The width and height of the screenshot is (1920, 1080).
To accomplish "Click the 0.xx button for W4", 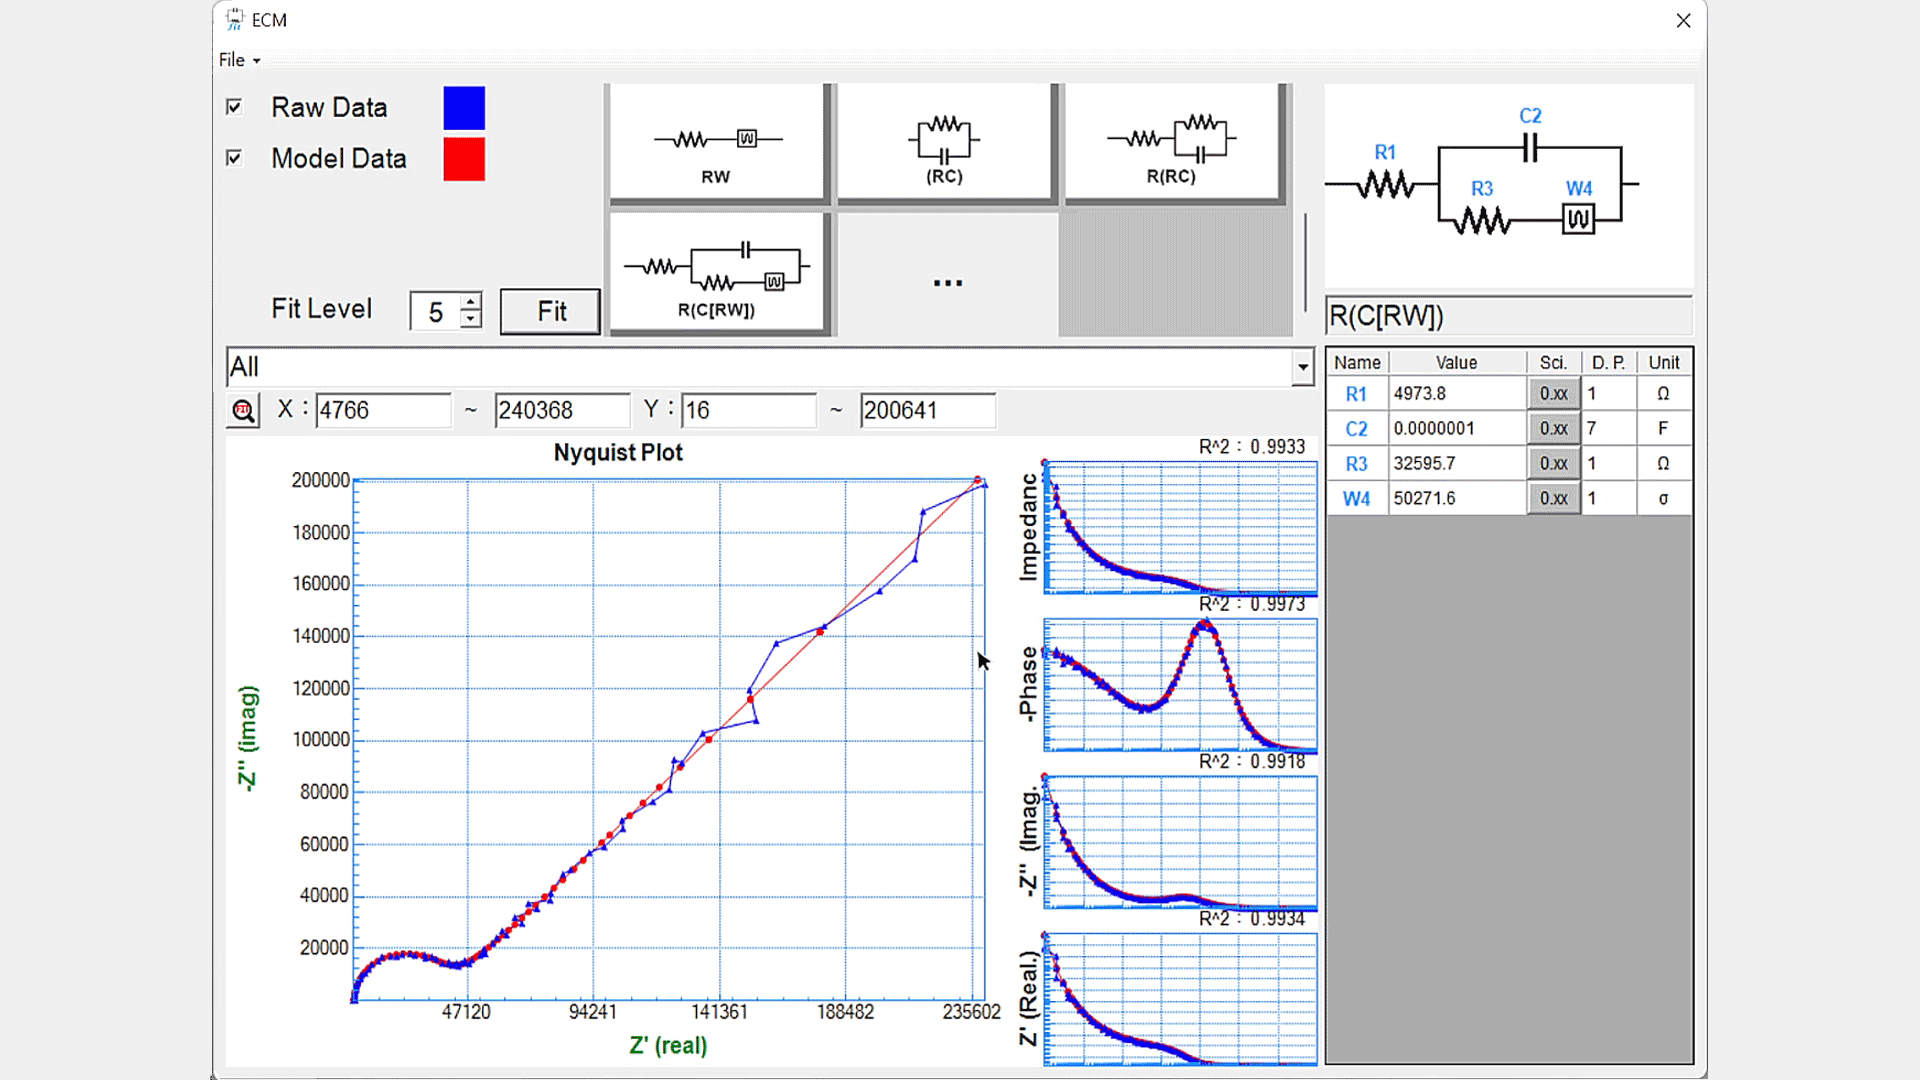I will (x=1553, y=498).
